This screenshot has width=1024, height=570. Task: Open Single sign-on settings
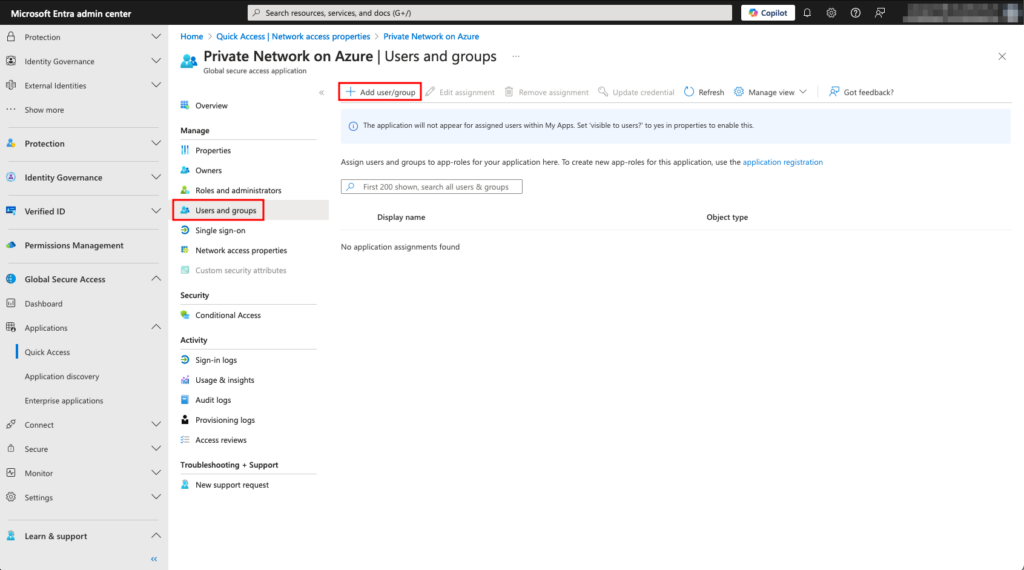[x=220, y=230]
